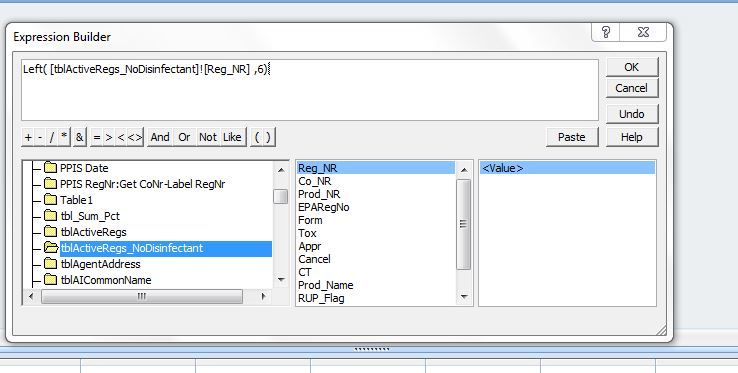
Task: Close the Expression Builder window
Action: tap(643, 32)
